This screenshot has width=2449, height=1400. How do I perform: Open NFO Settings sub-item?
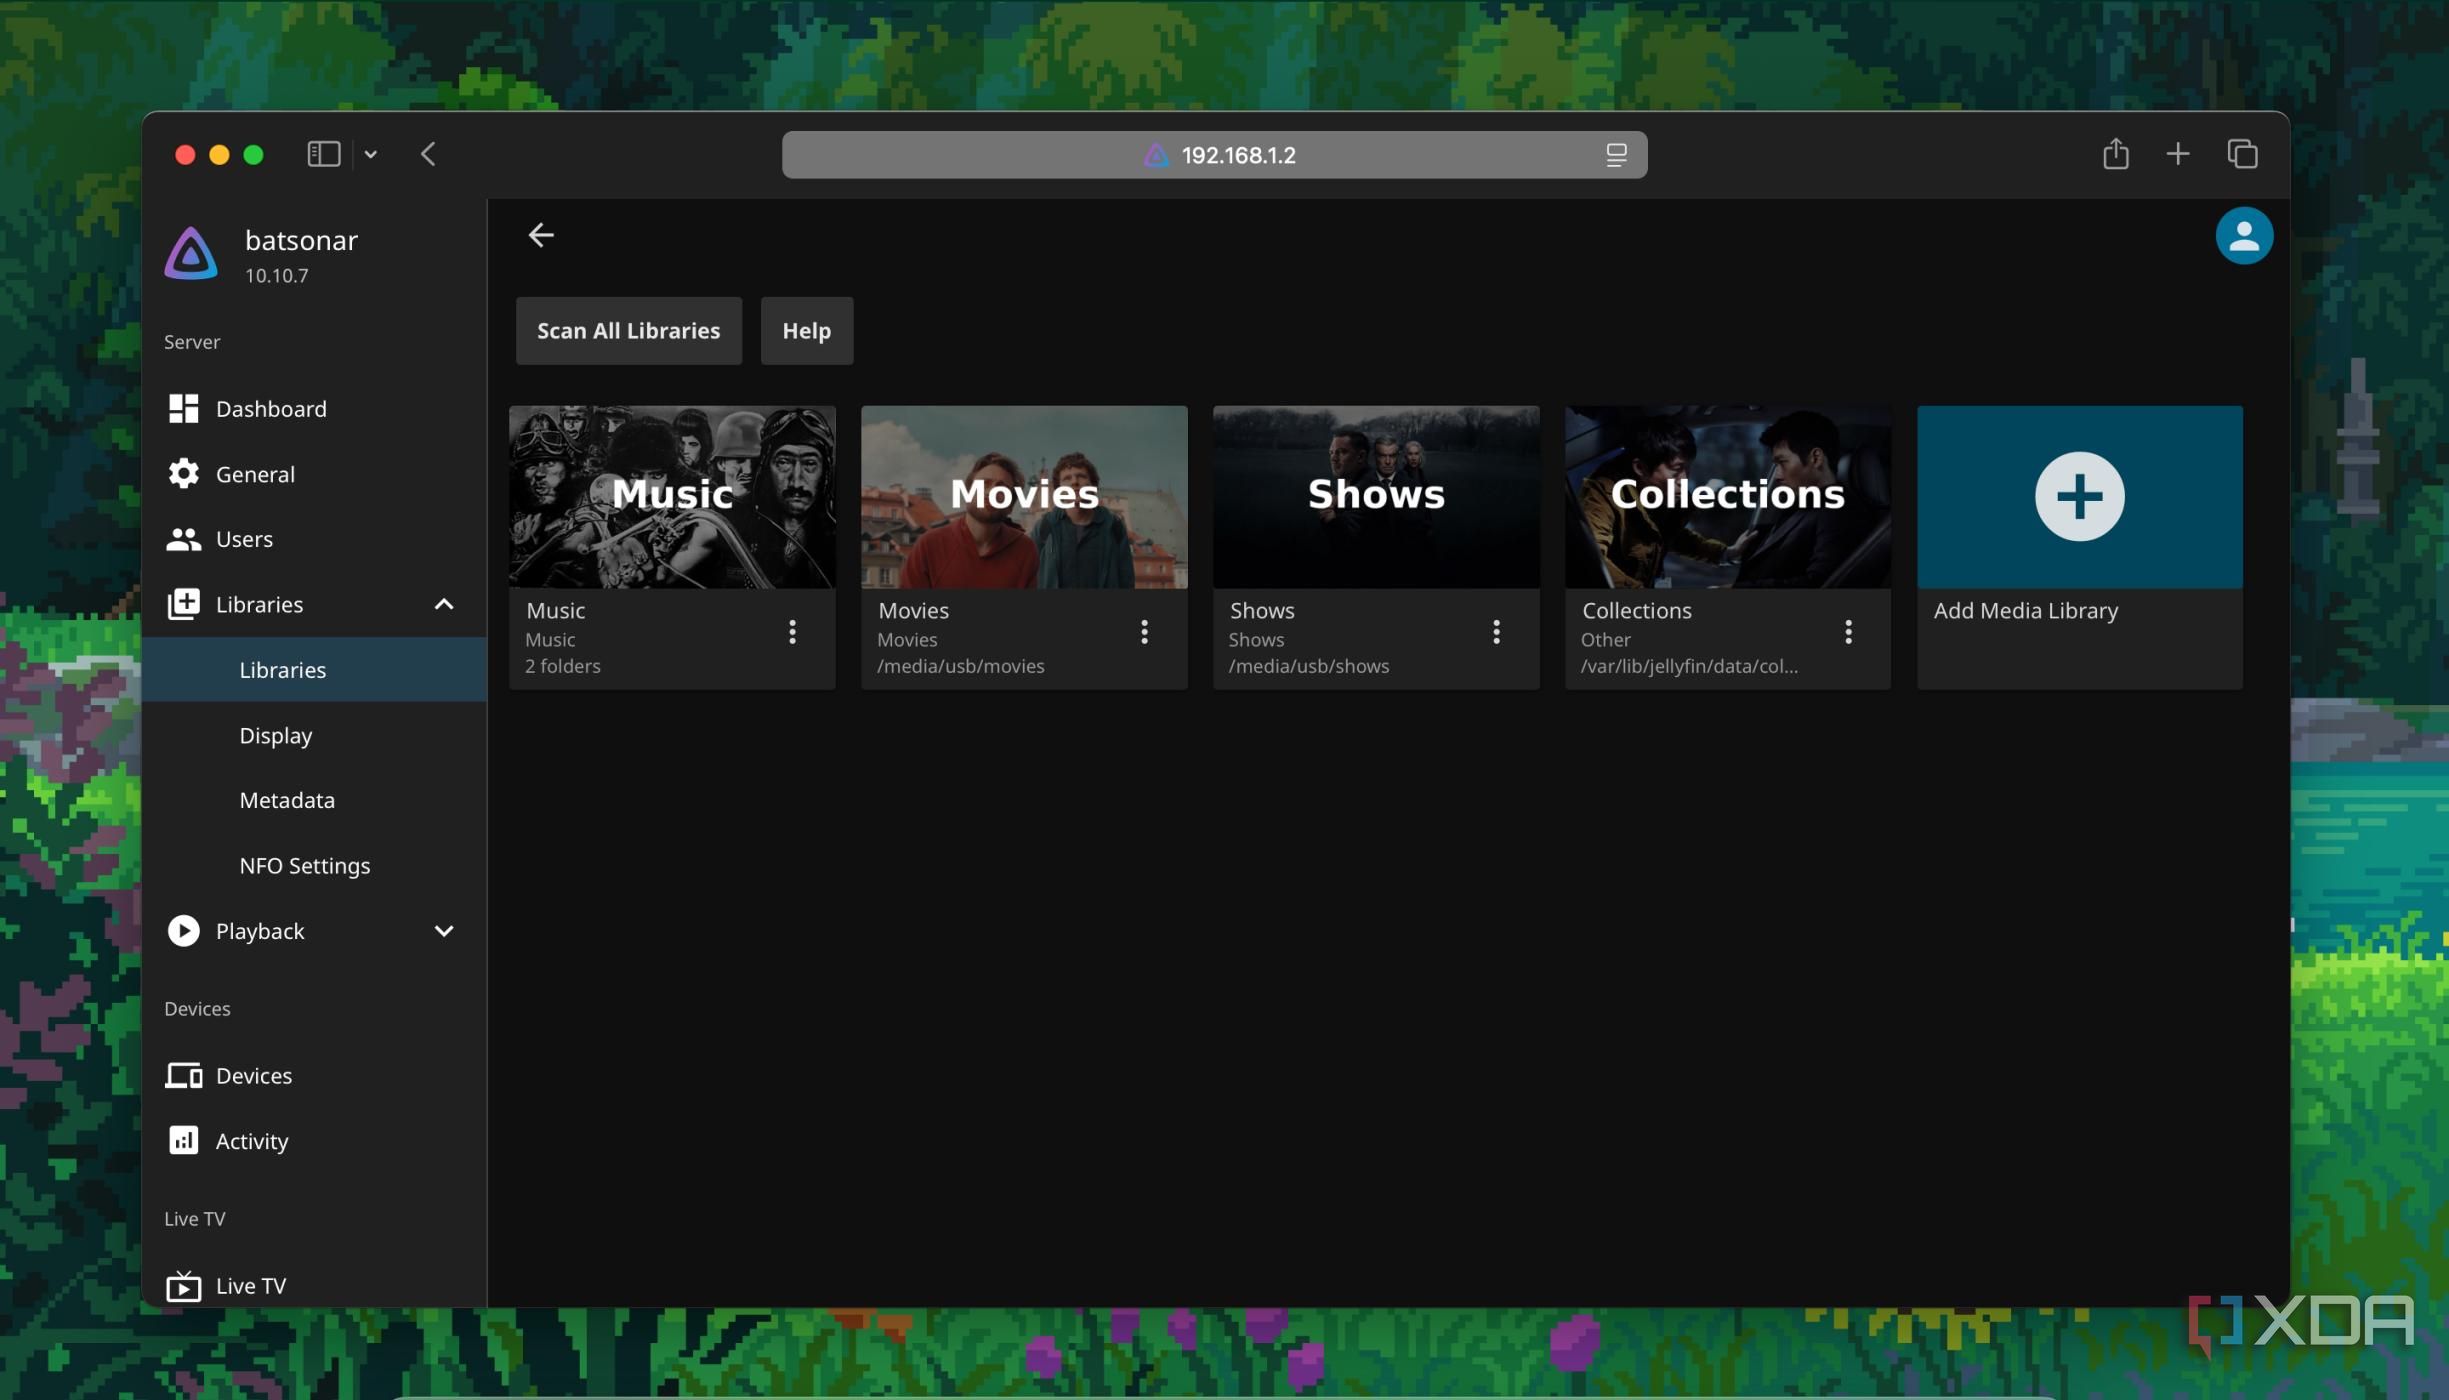click(x=314, y=865)
